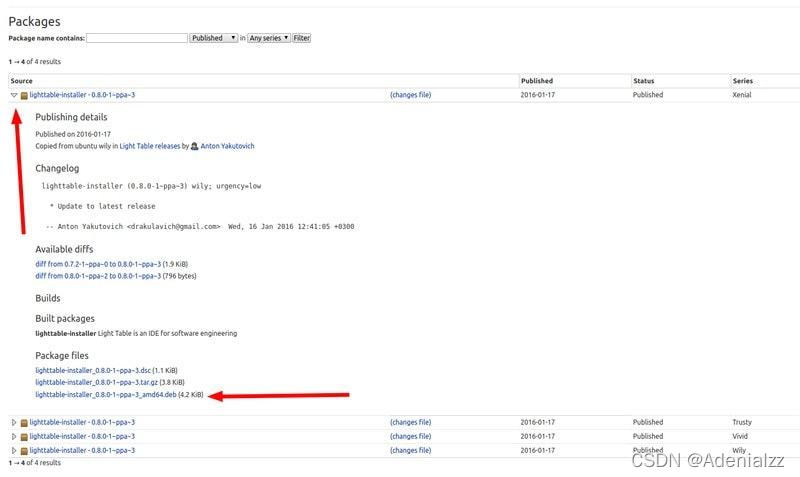Screen dimensions: 800x477
Task: Click the Changelog heading
Action: (57, 168)
